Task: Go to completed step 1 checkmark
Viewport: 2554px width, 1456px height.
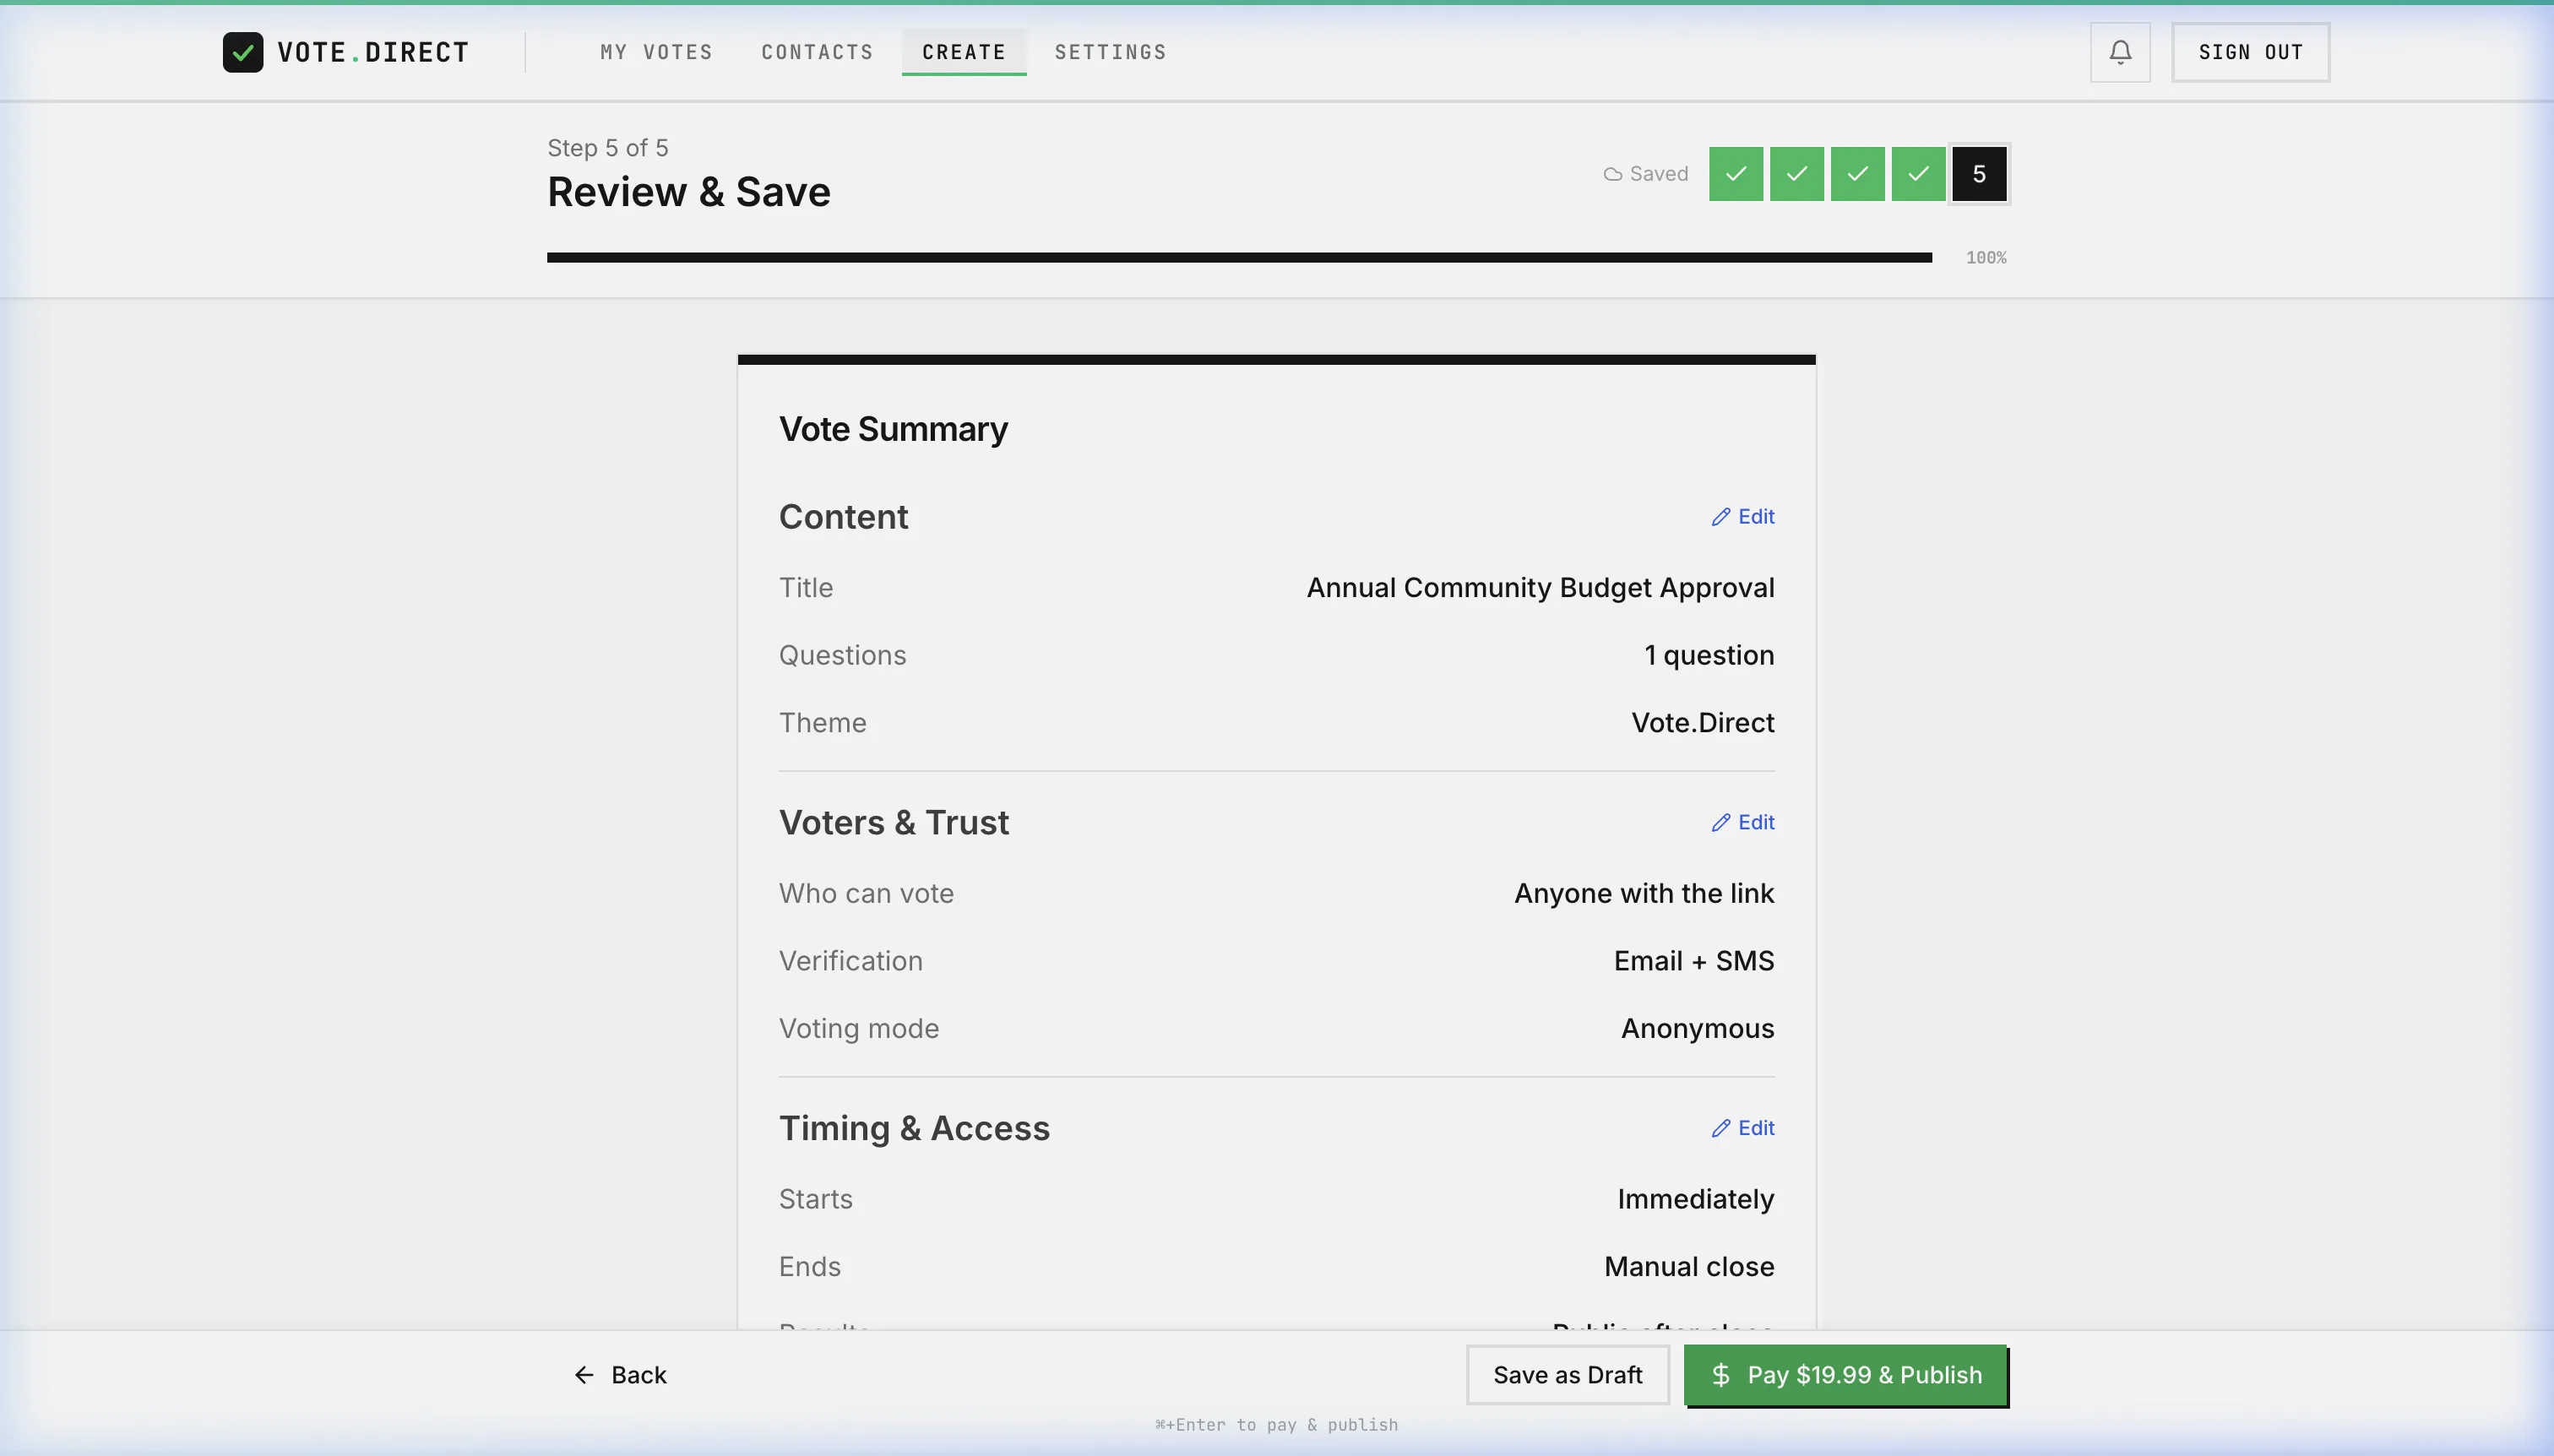Action: (1736, 174)
